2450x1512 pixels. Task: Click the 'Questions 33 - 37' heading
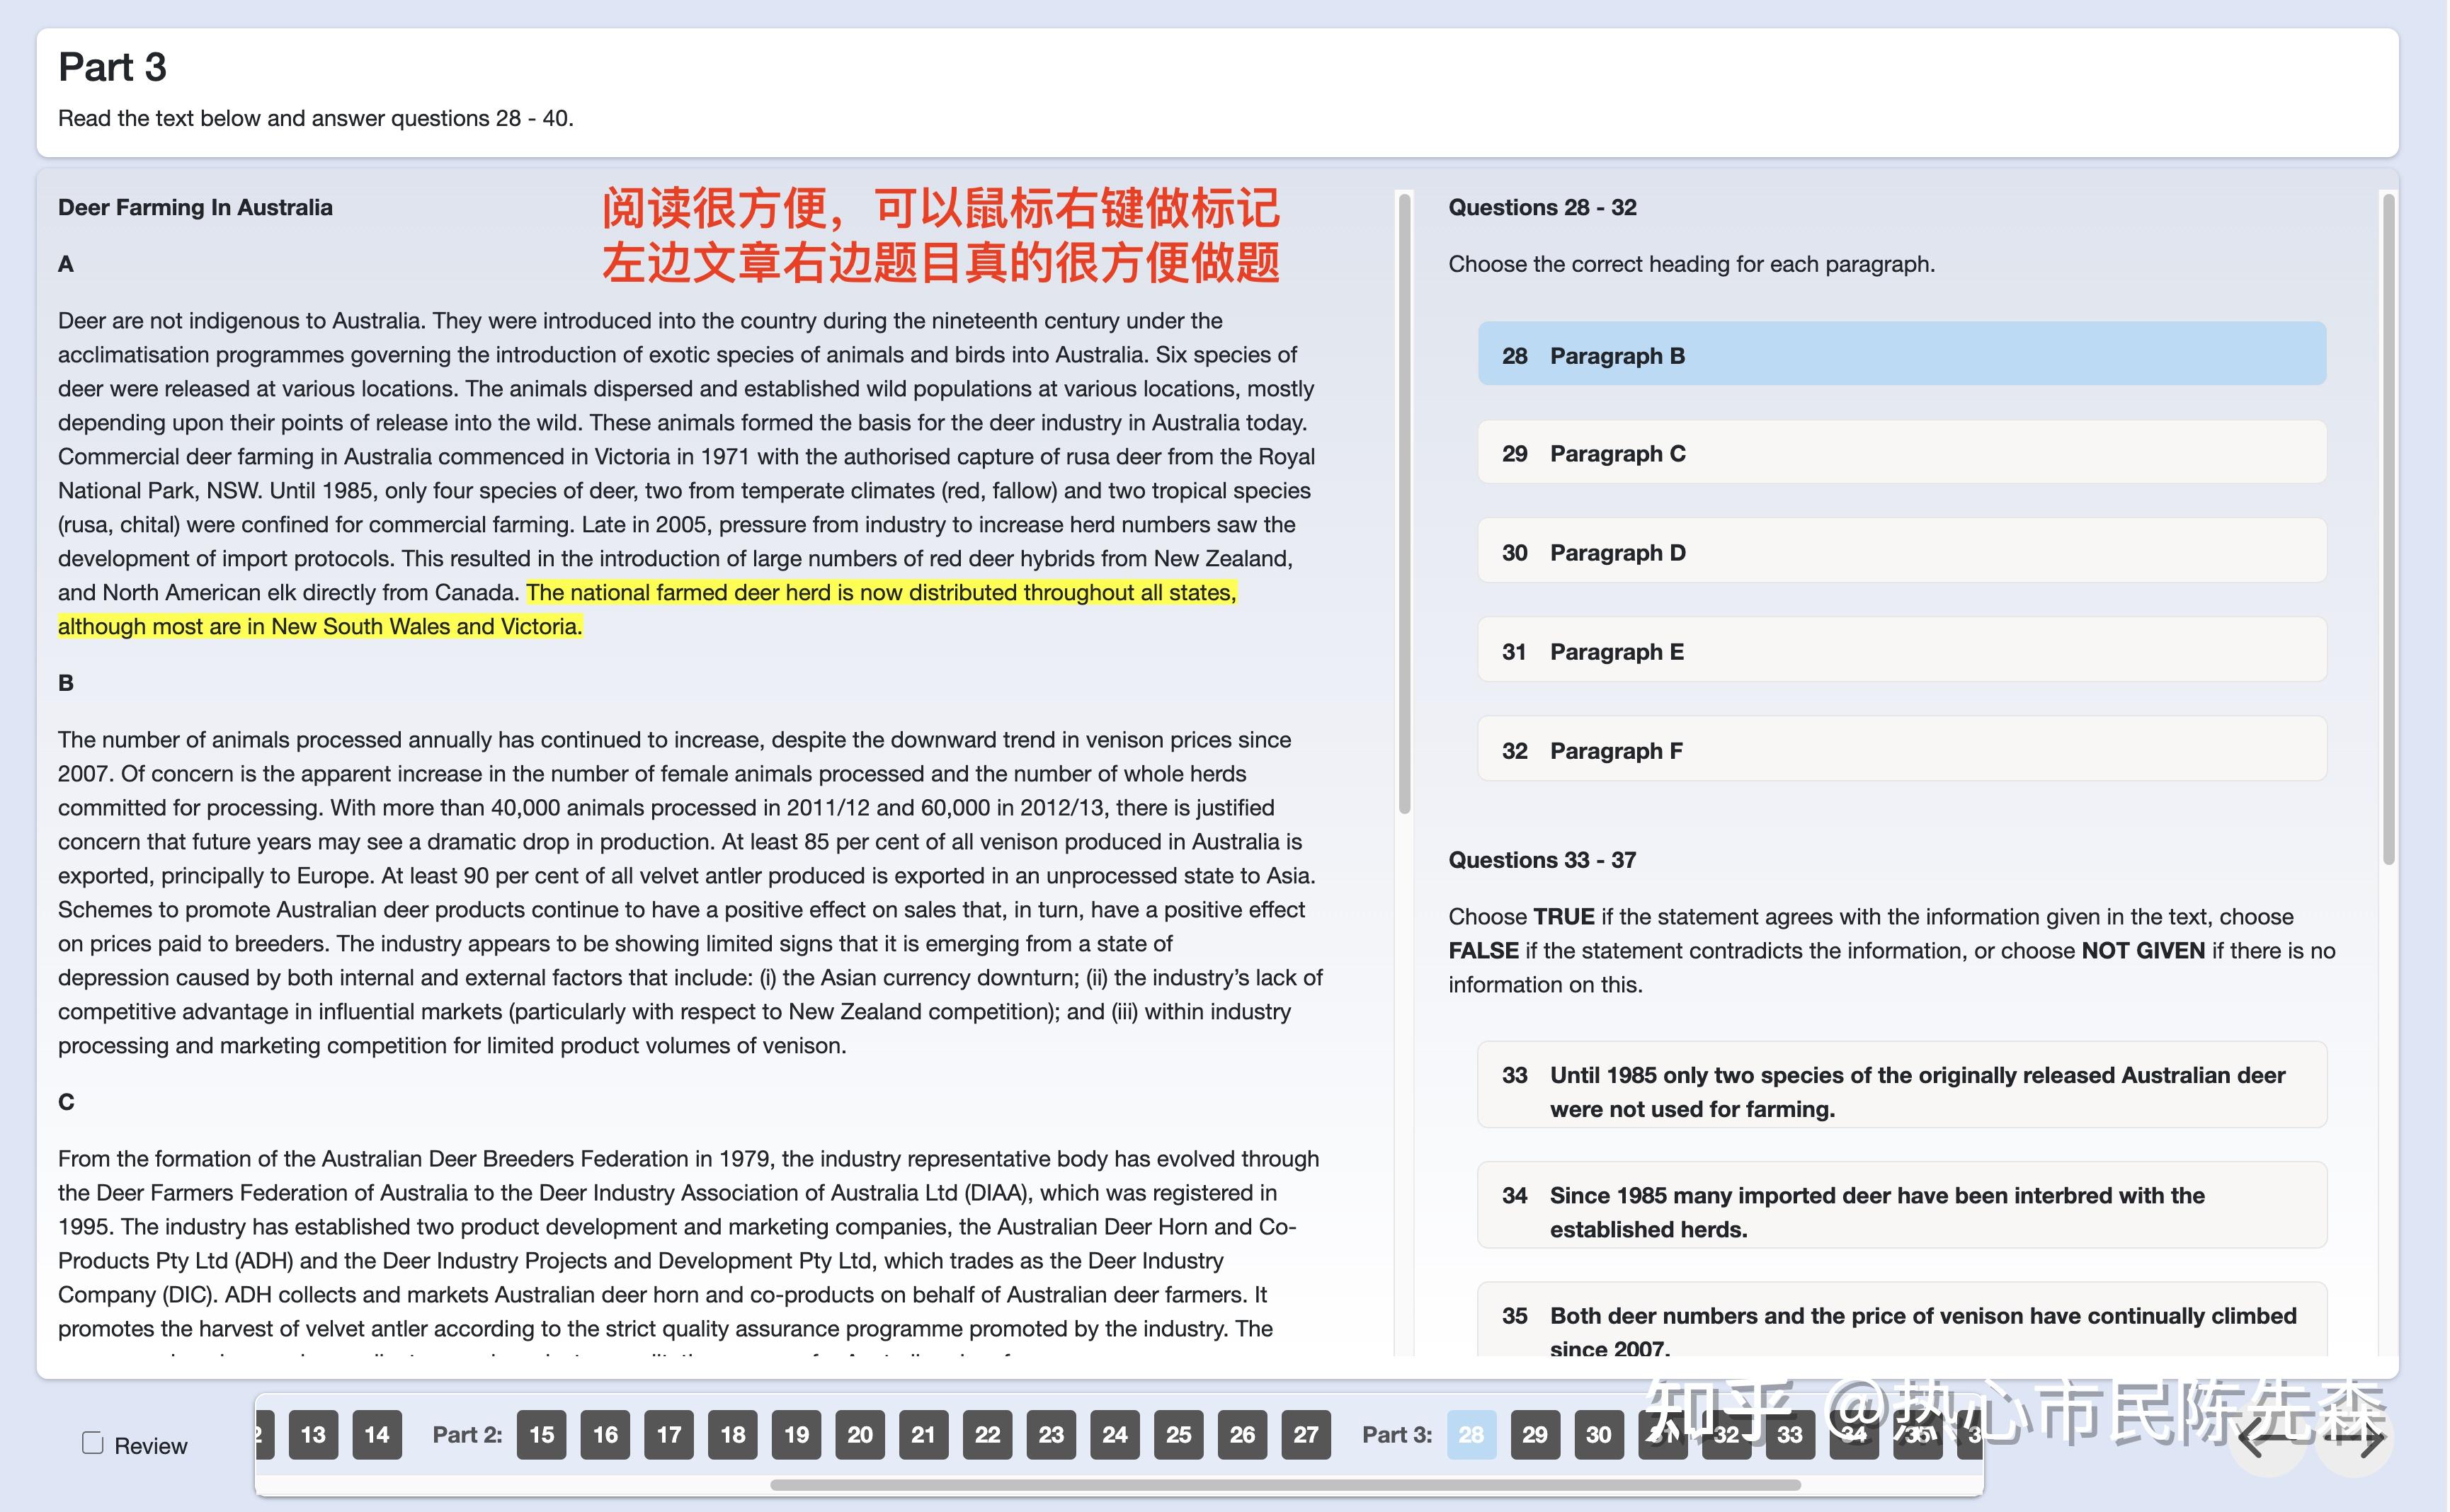point(1542,860)
